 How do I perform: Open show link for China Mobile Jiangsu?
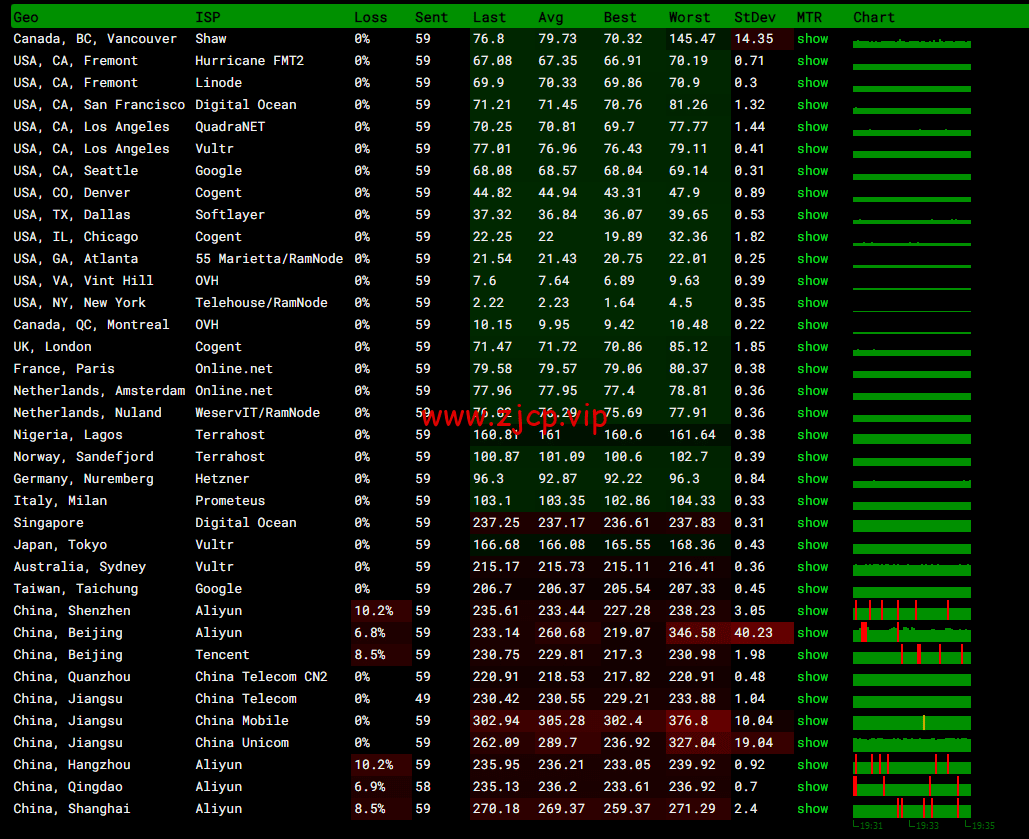coord(812,721)
